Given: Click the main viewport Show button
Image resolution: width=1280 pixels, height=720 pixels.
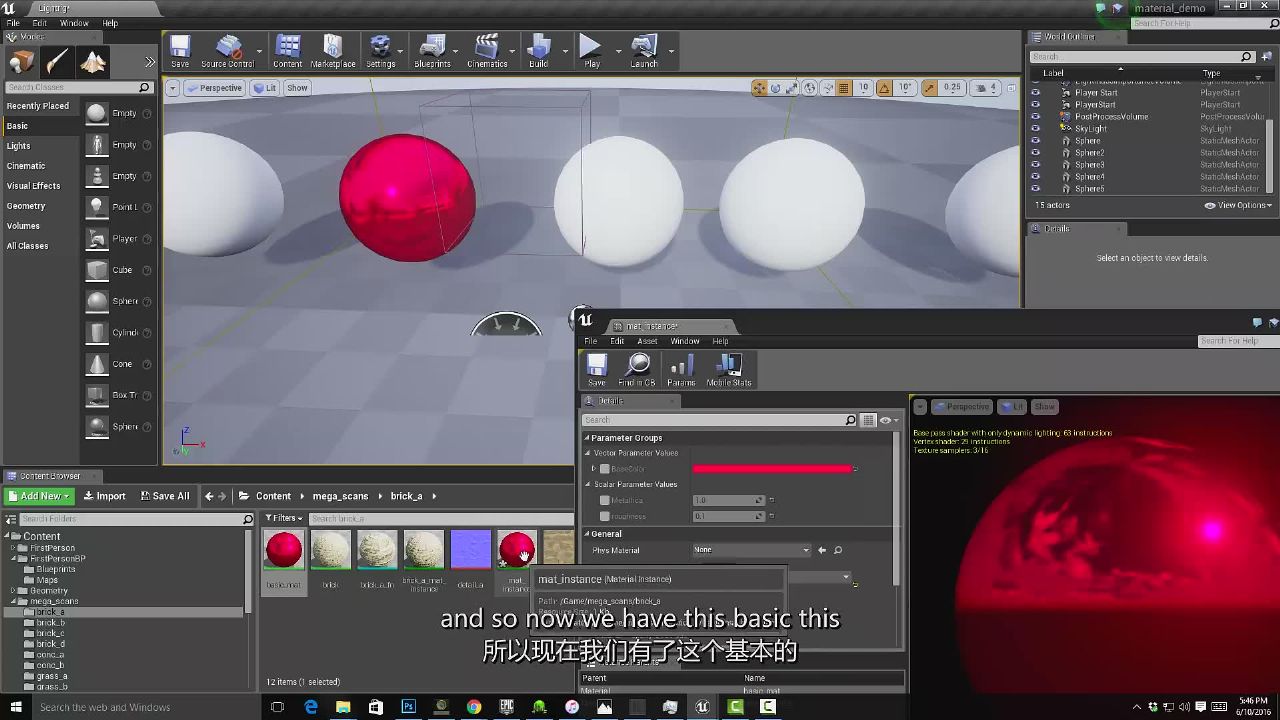Looking at the screenshot, I should point(298,88).
